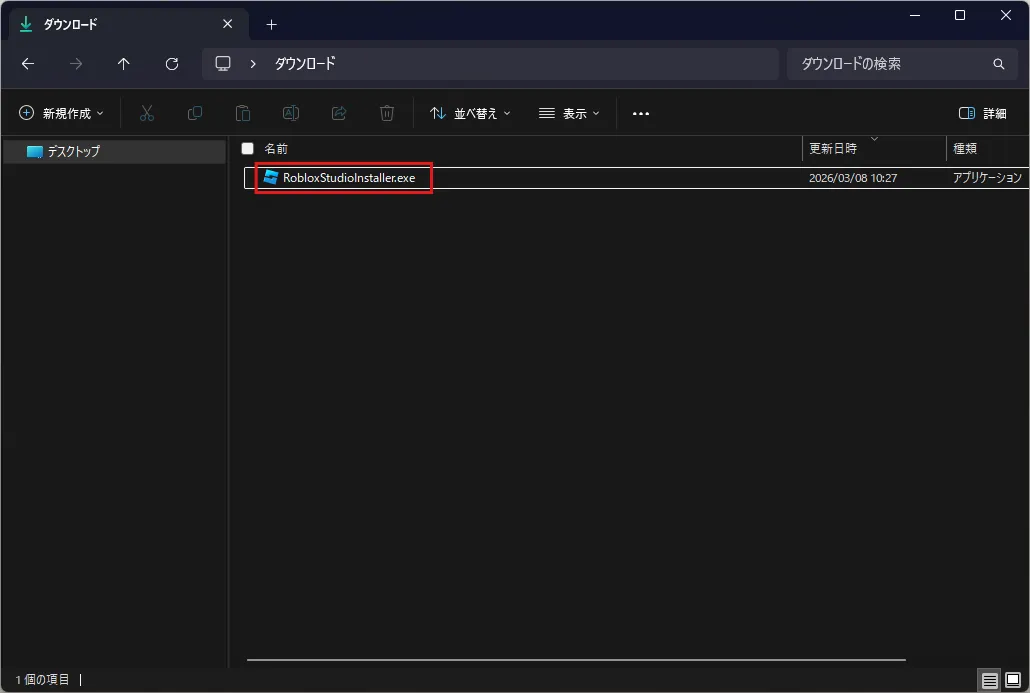Click the PC monitor icon in address bar
This screenshot has height=693, width=1030.
(223, 64)
